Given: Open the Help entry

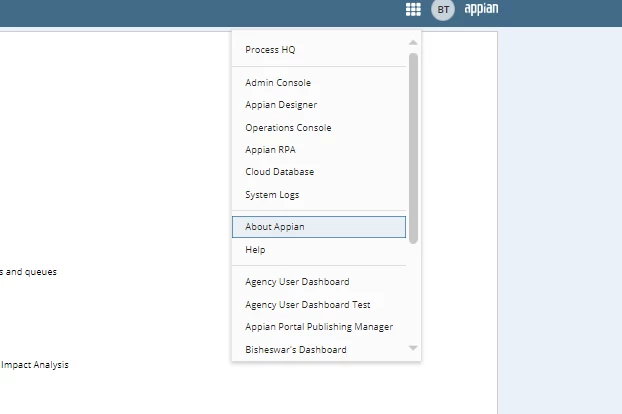Looking at the screenshot, I should (319, 250).
